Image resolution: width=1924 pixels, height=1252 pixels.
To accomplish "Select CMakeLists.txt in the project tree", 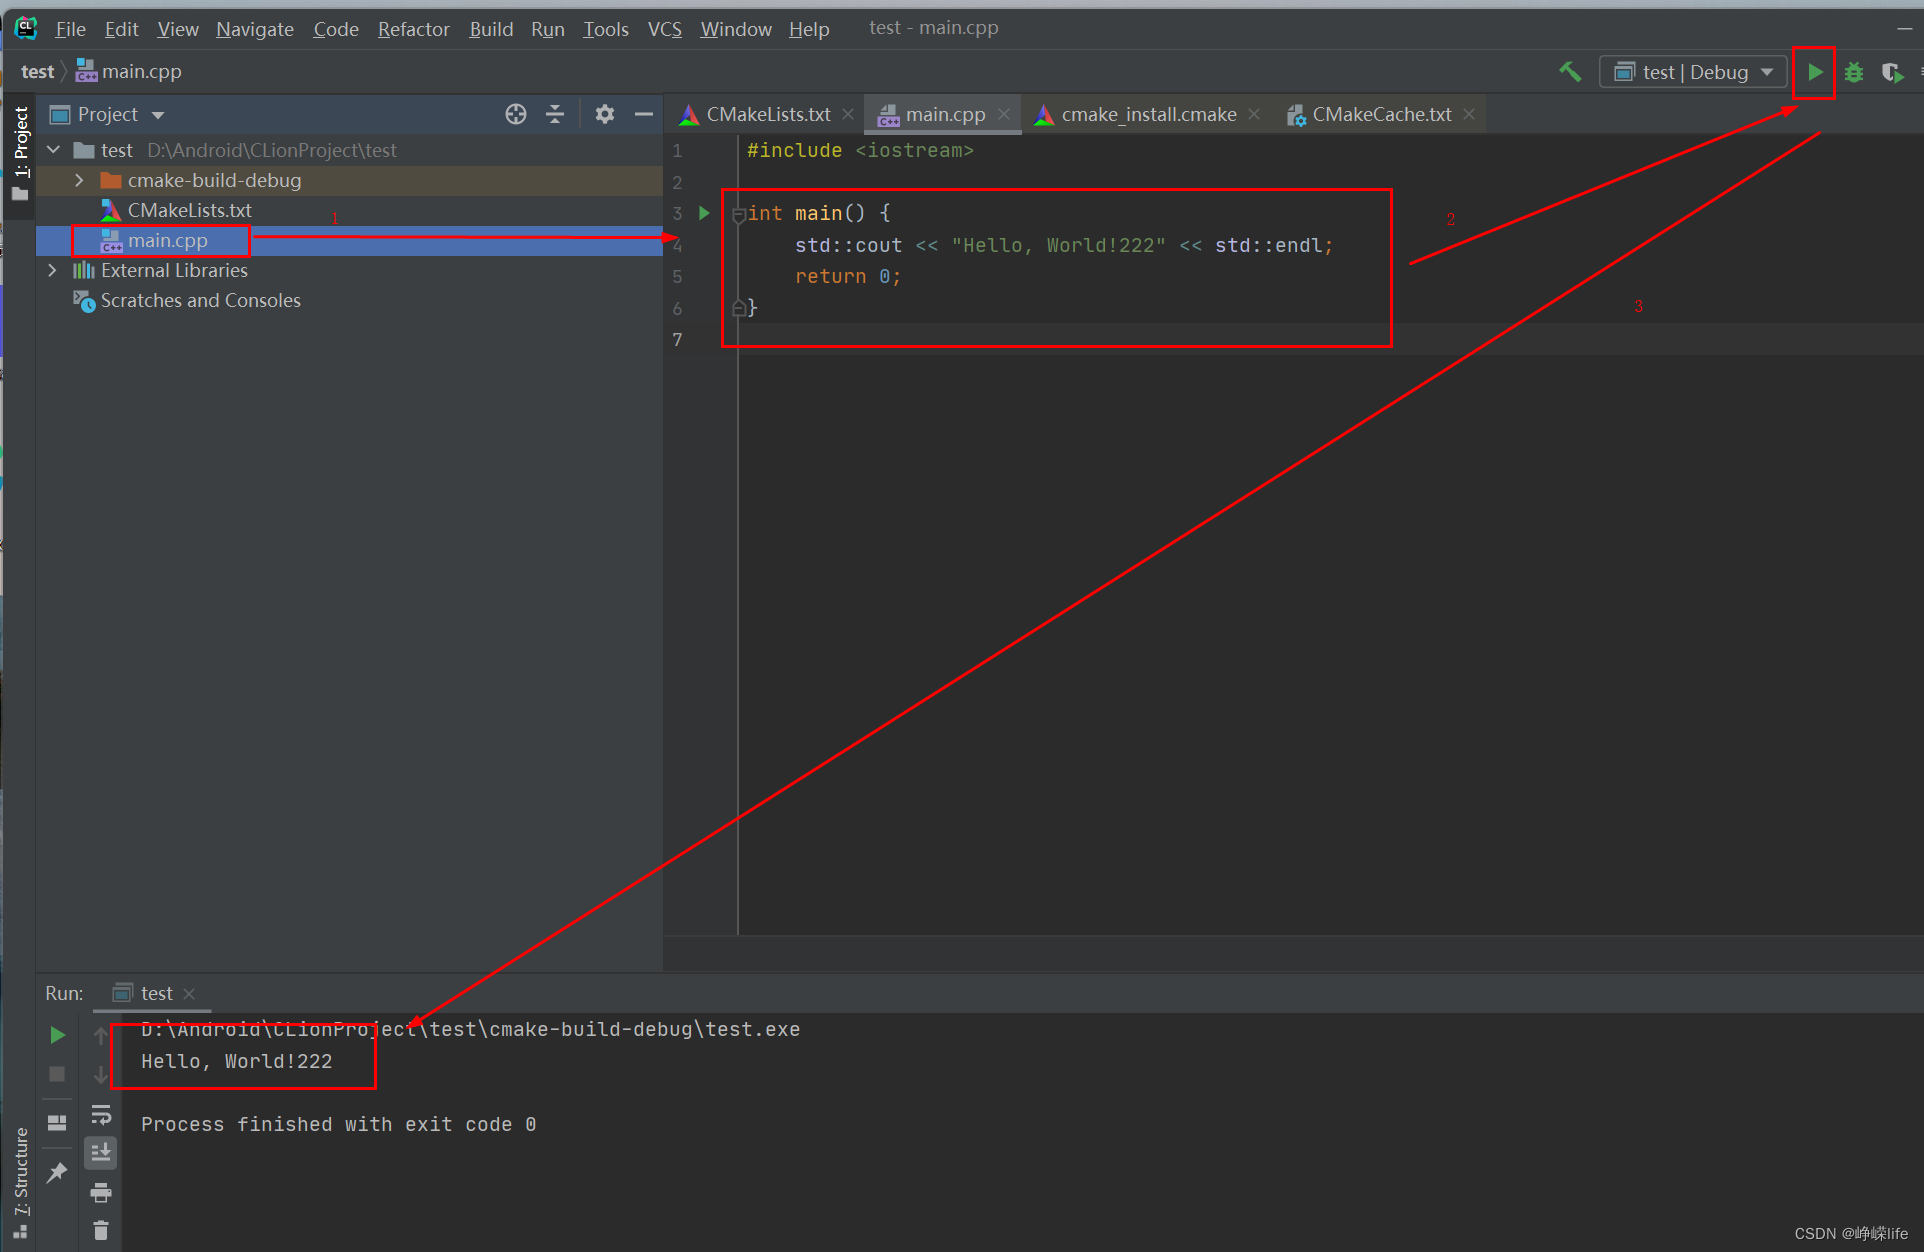I will coord(189,210).
